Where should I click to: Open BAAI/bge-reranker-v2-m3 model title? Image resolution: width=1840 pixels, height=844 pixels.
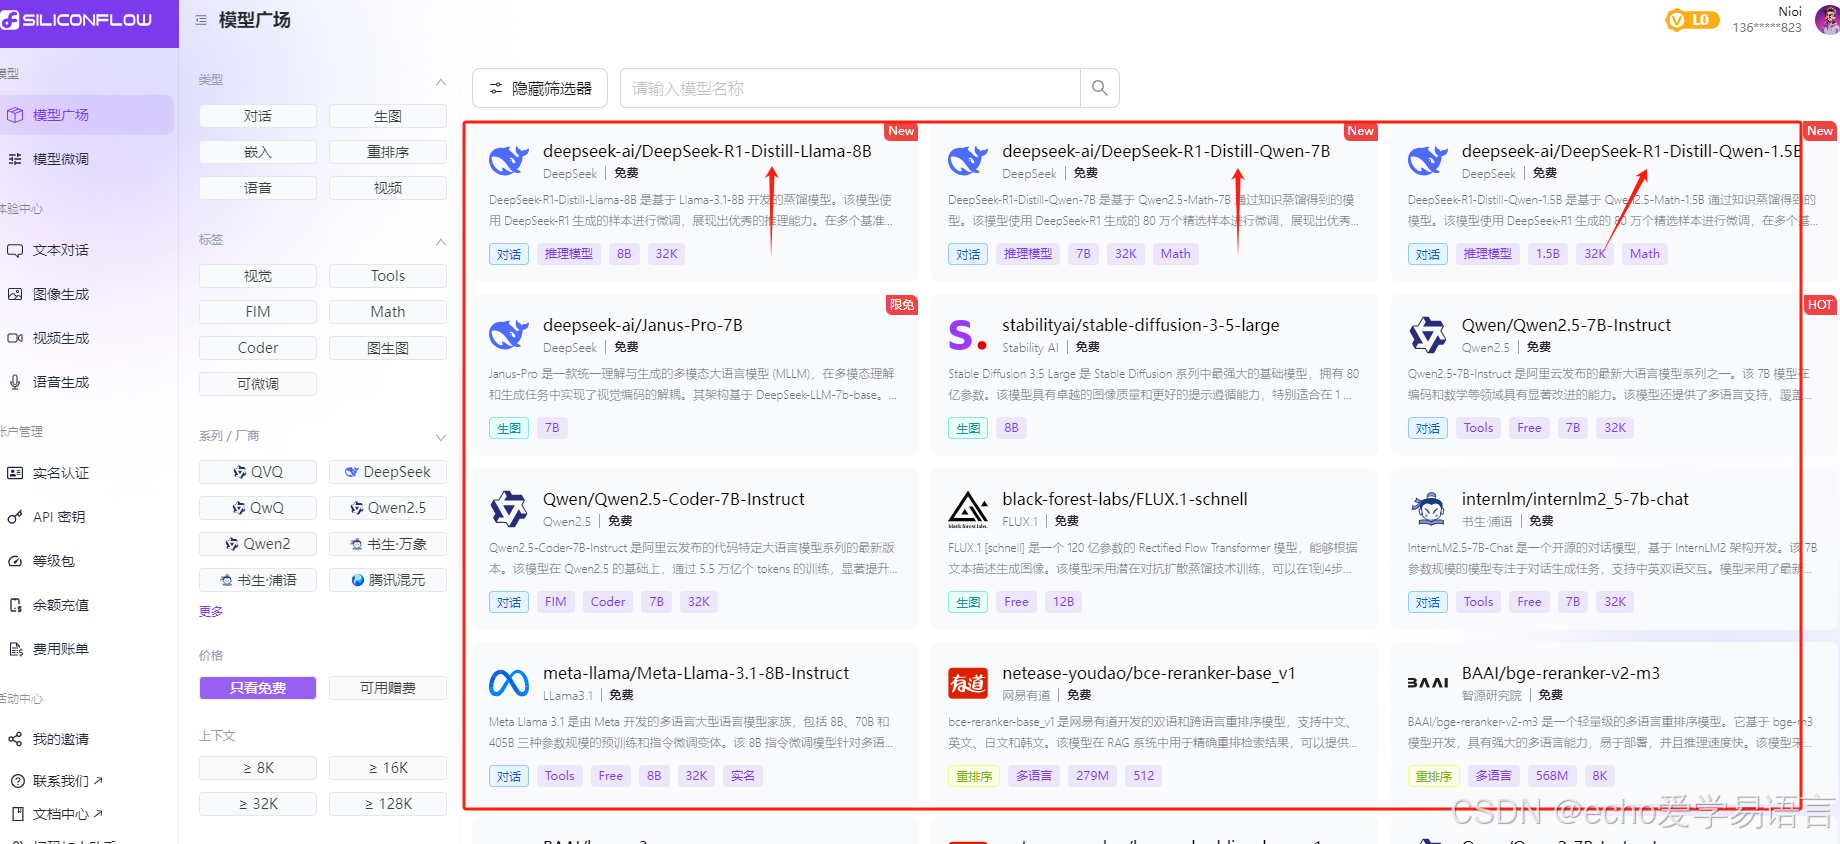click(x=1561, y=673)
